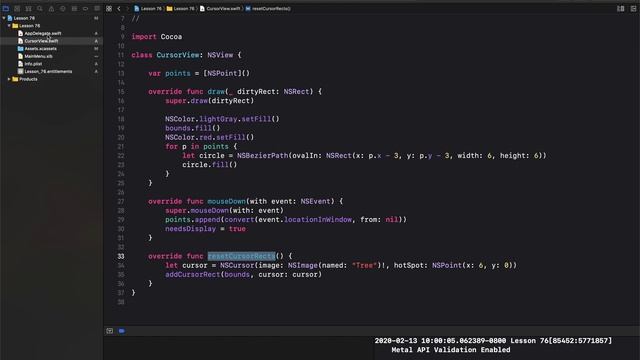Viewport: 640px width, 360px height.
Task: Open the Test navigator
Action: pyautogui.click(x=62, y=8)
